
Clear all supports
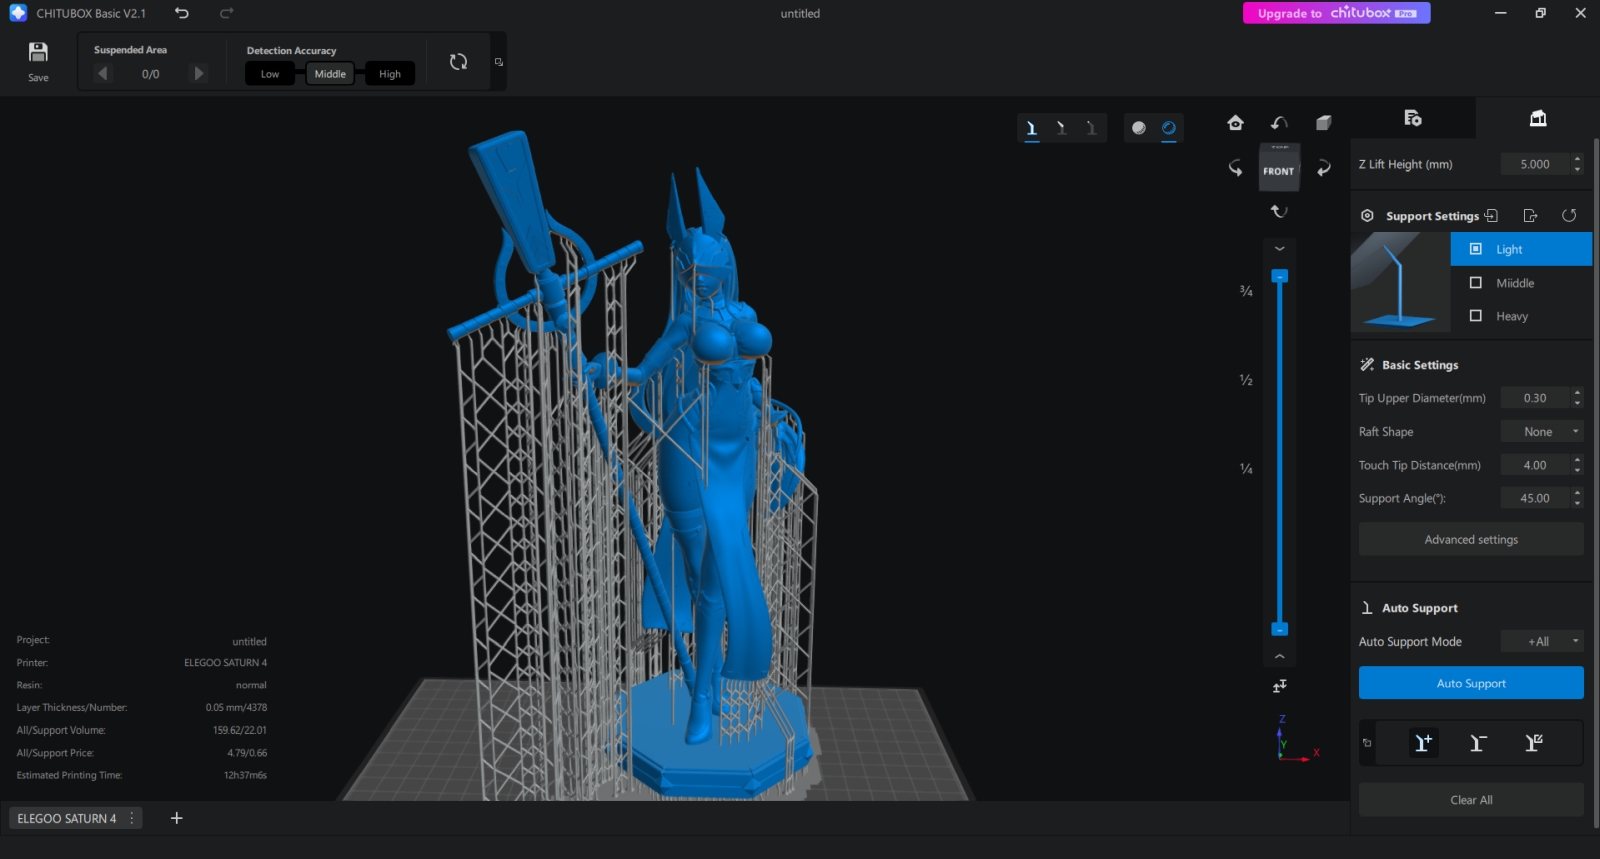(1471, 800)
